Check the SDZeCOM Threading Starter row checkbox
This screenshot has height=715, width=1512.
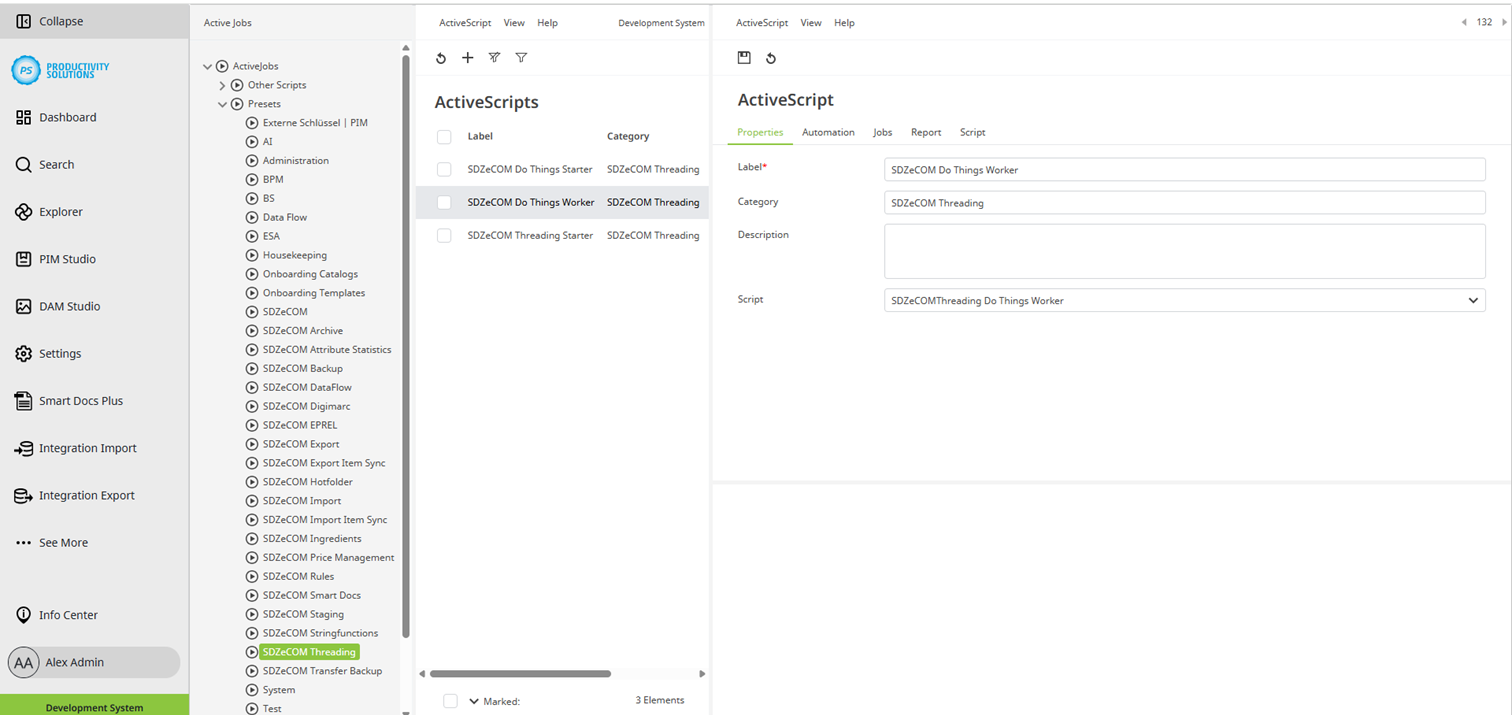tap(444, 235)
